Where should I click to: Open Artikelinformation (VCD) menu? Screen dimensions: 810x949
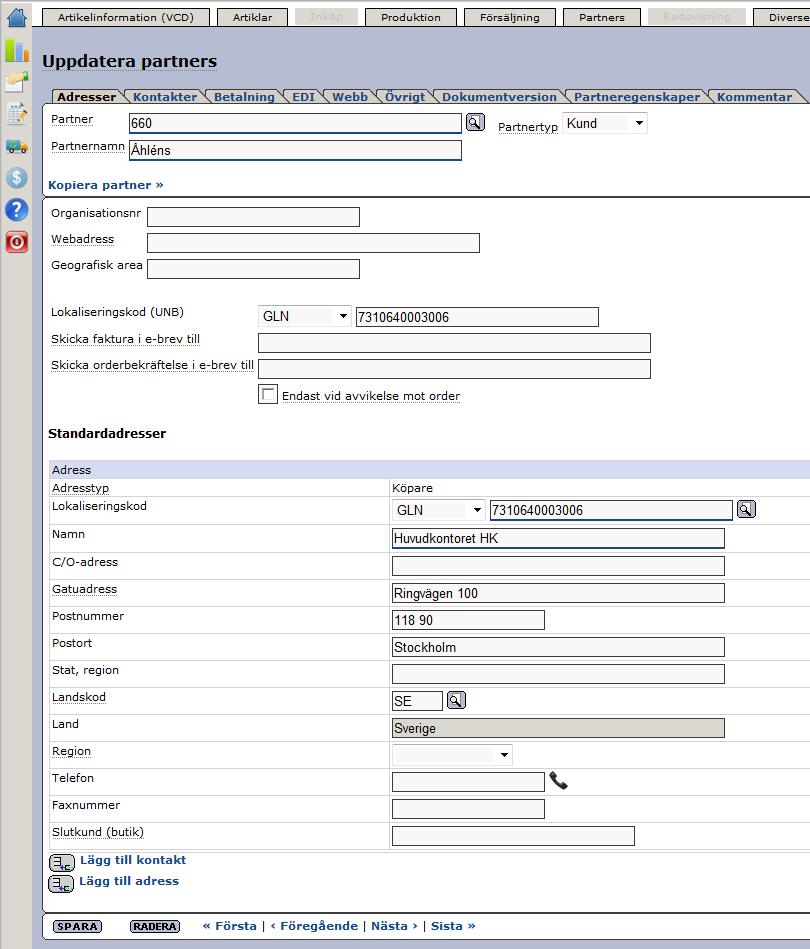coord(126,17)
